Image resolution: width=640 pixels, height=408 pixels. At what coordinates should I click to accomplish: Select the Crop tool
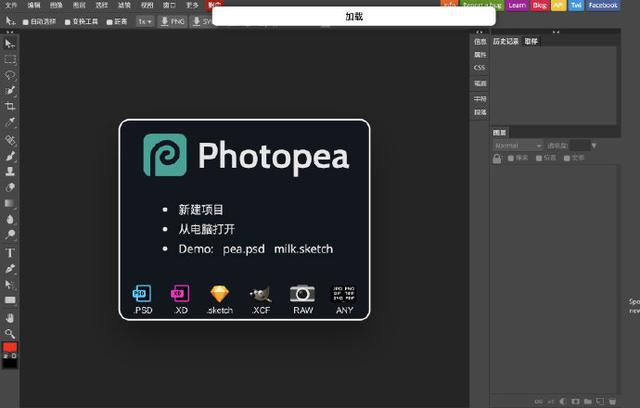(10, 106)
